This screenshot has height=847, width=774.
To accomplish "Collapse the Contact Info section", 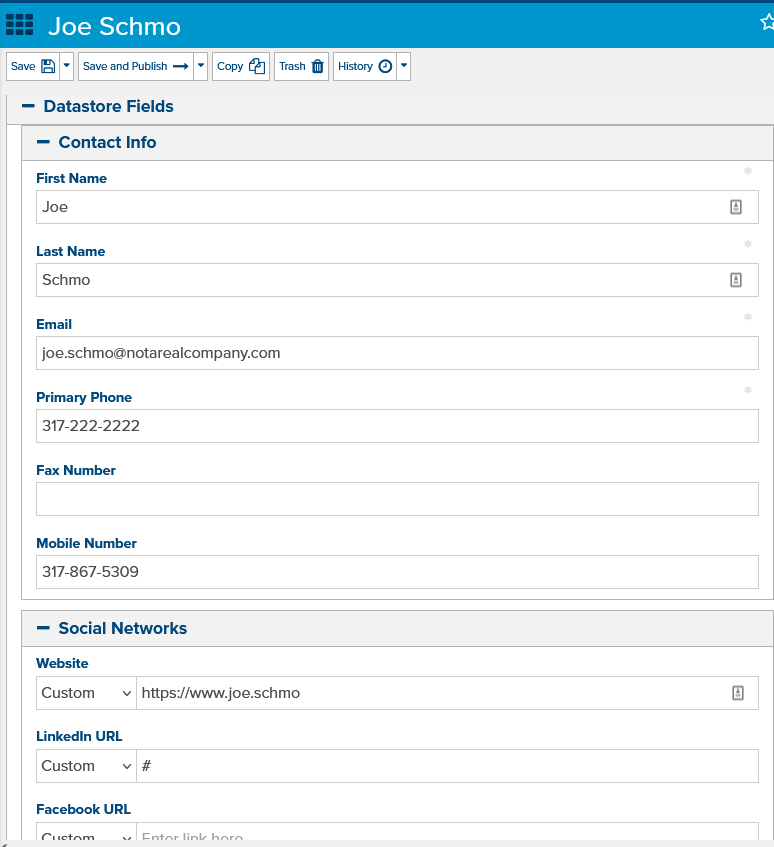I will pyautogui.click(x=43, y=142).
